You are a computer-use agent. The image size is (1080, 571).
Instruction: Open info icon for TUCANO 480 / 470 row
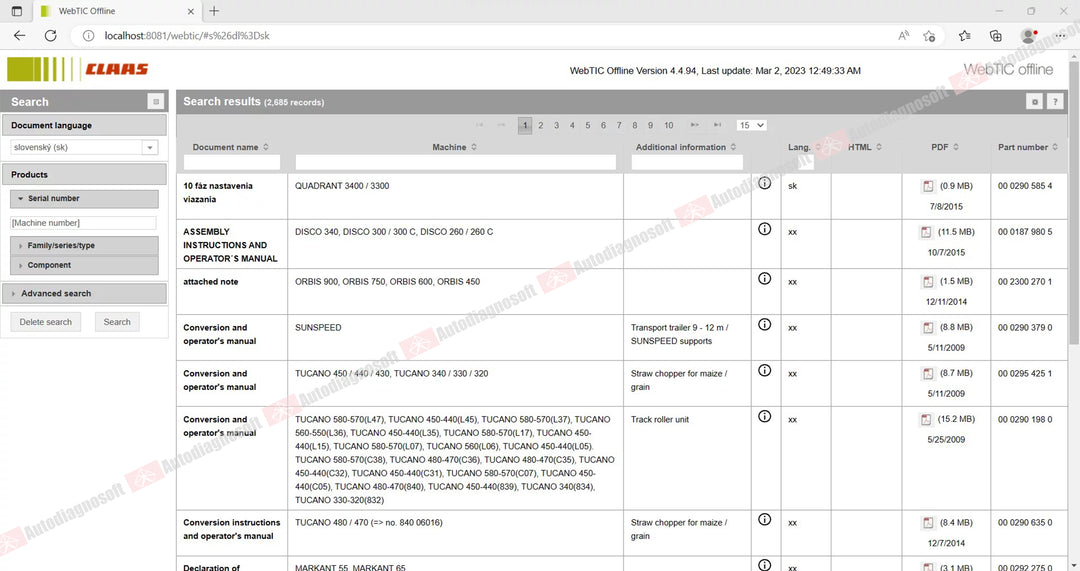765,520
